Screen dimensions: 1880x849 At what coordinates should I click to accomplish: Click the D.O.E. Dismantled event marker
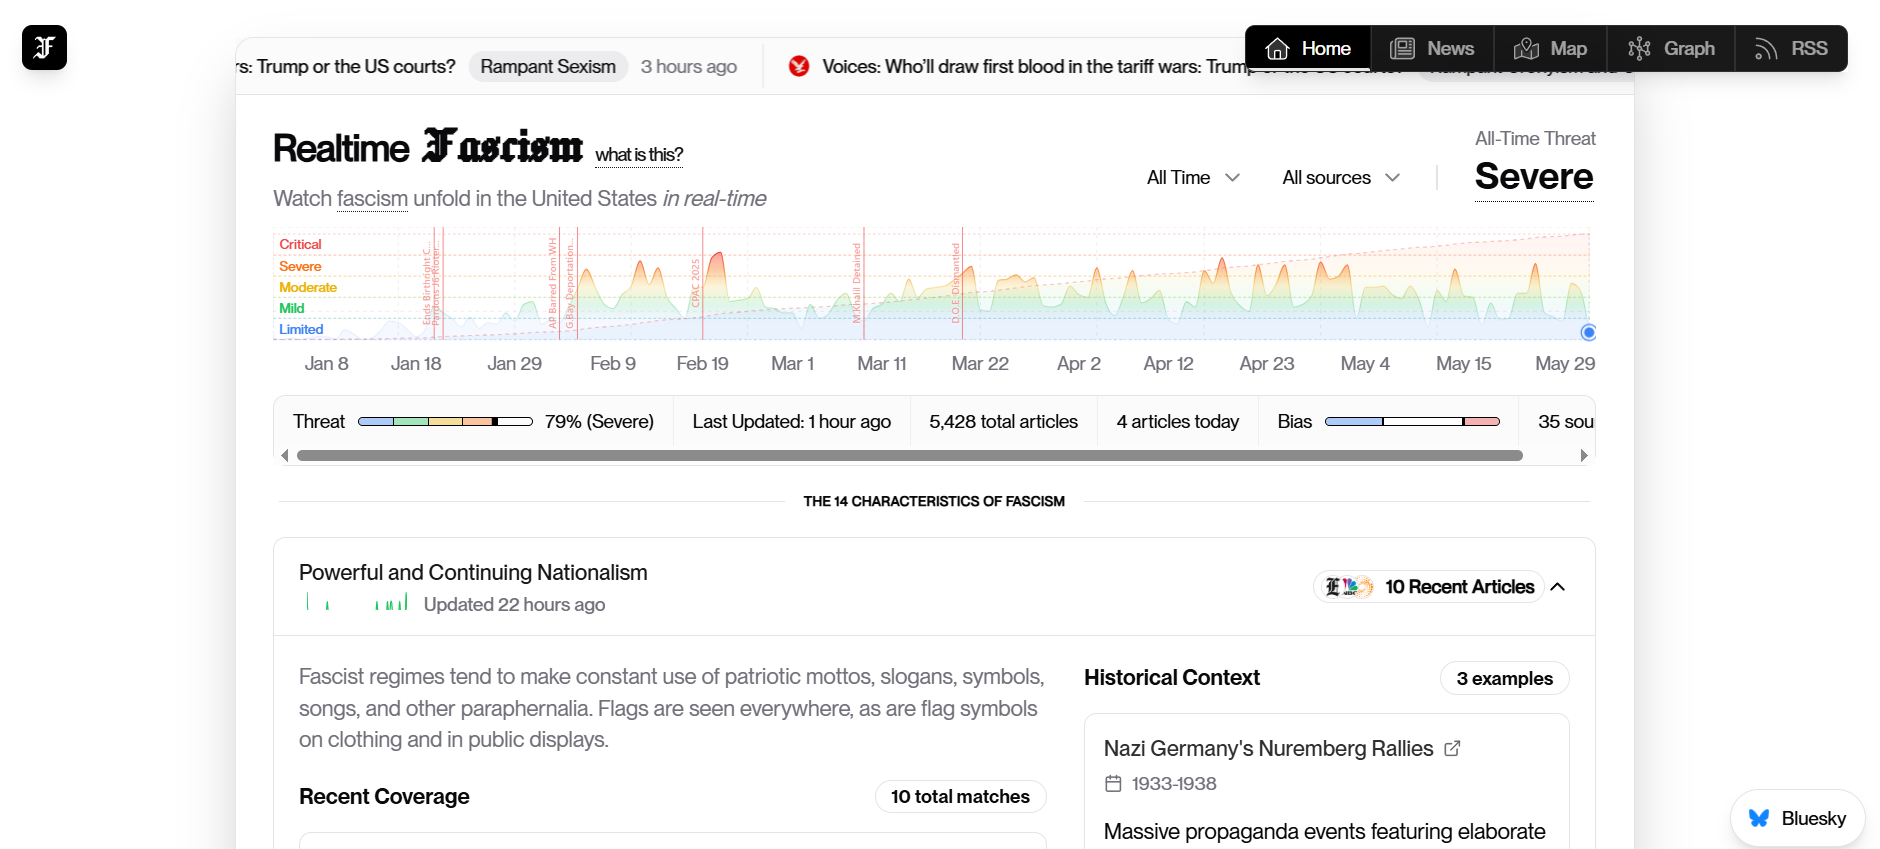(x=956, y=283)
